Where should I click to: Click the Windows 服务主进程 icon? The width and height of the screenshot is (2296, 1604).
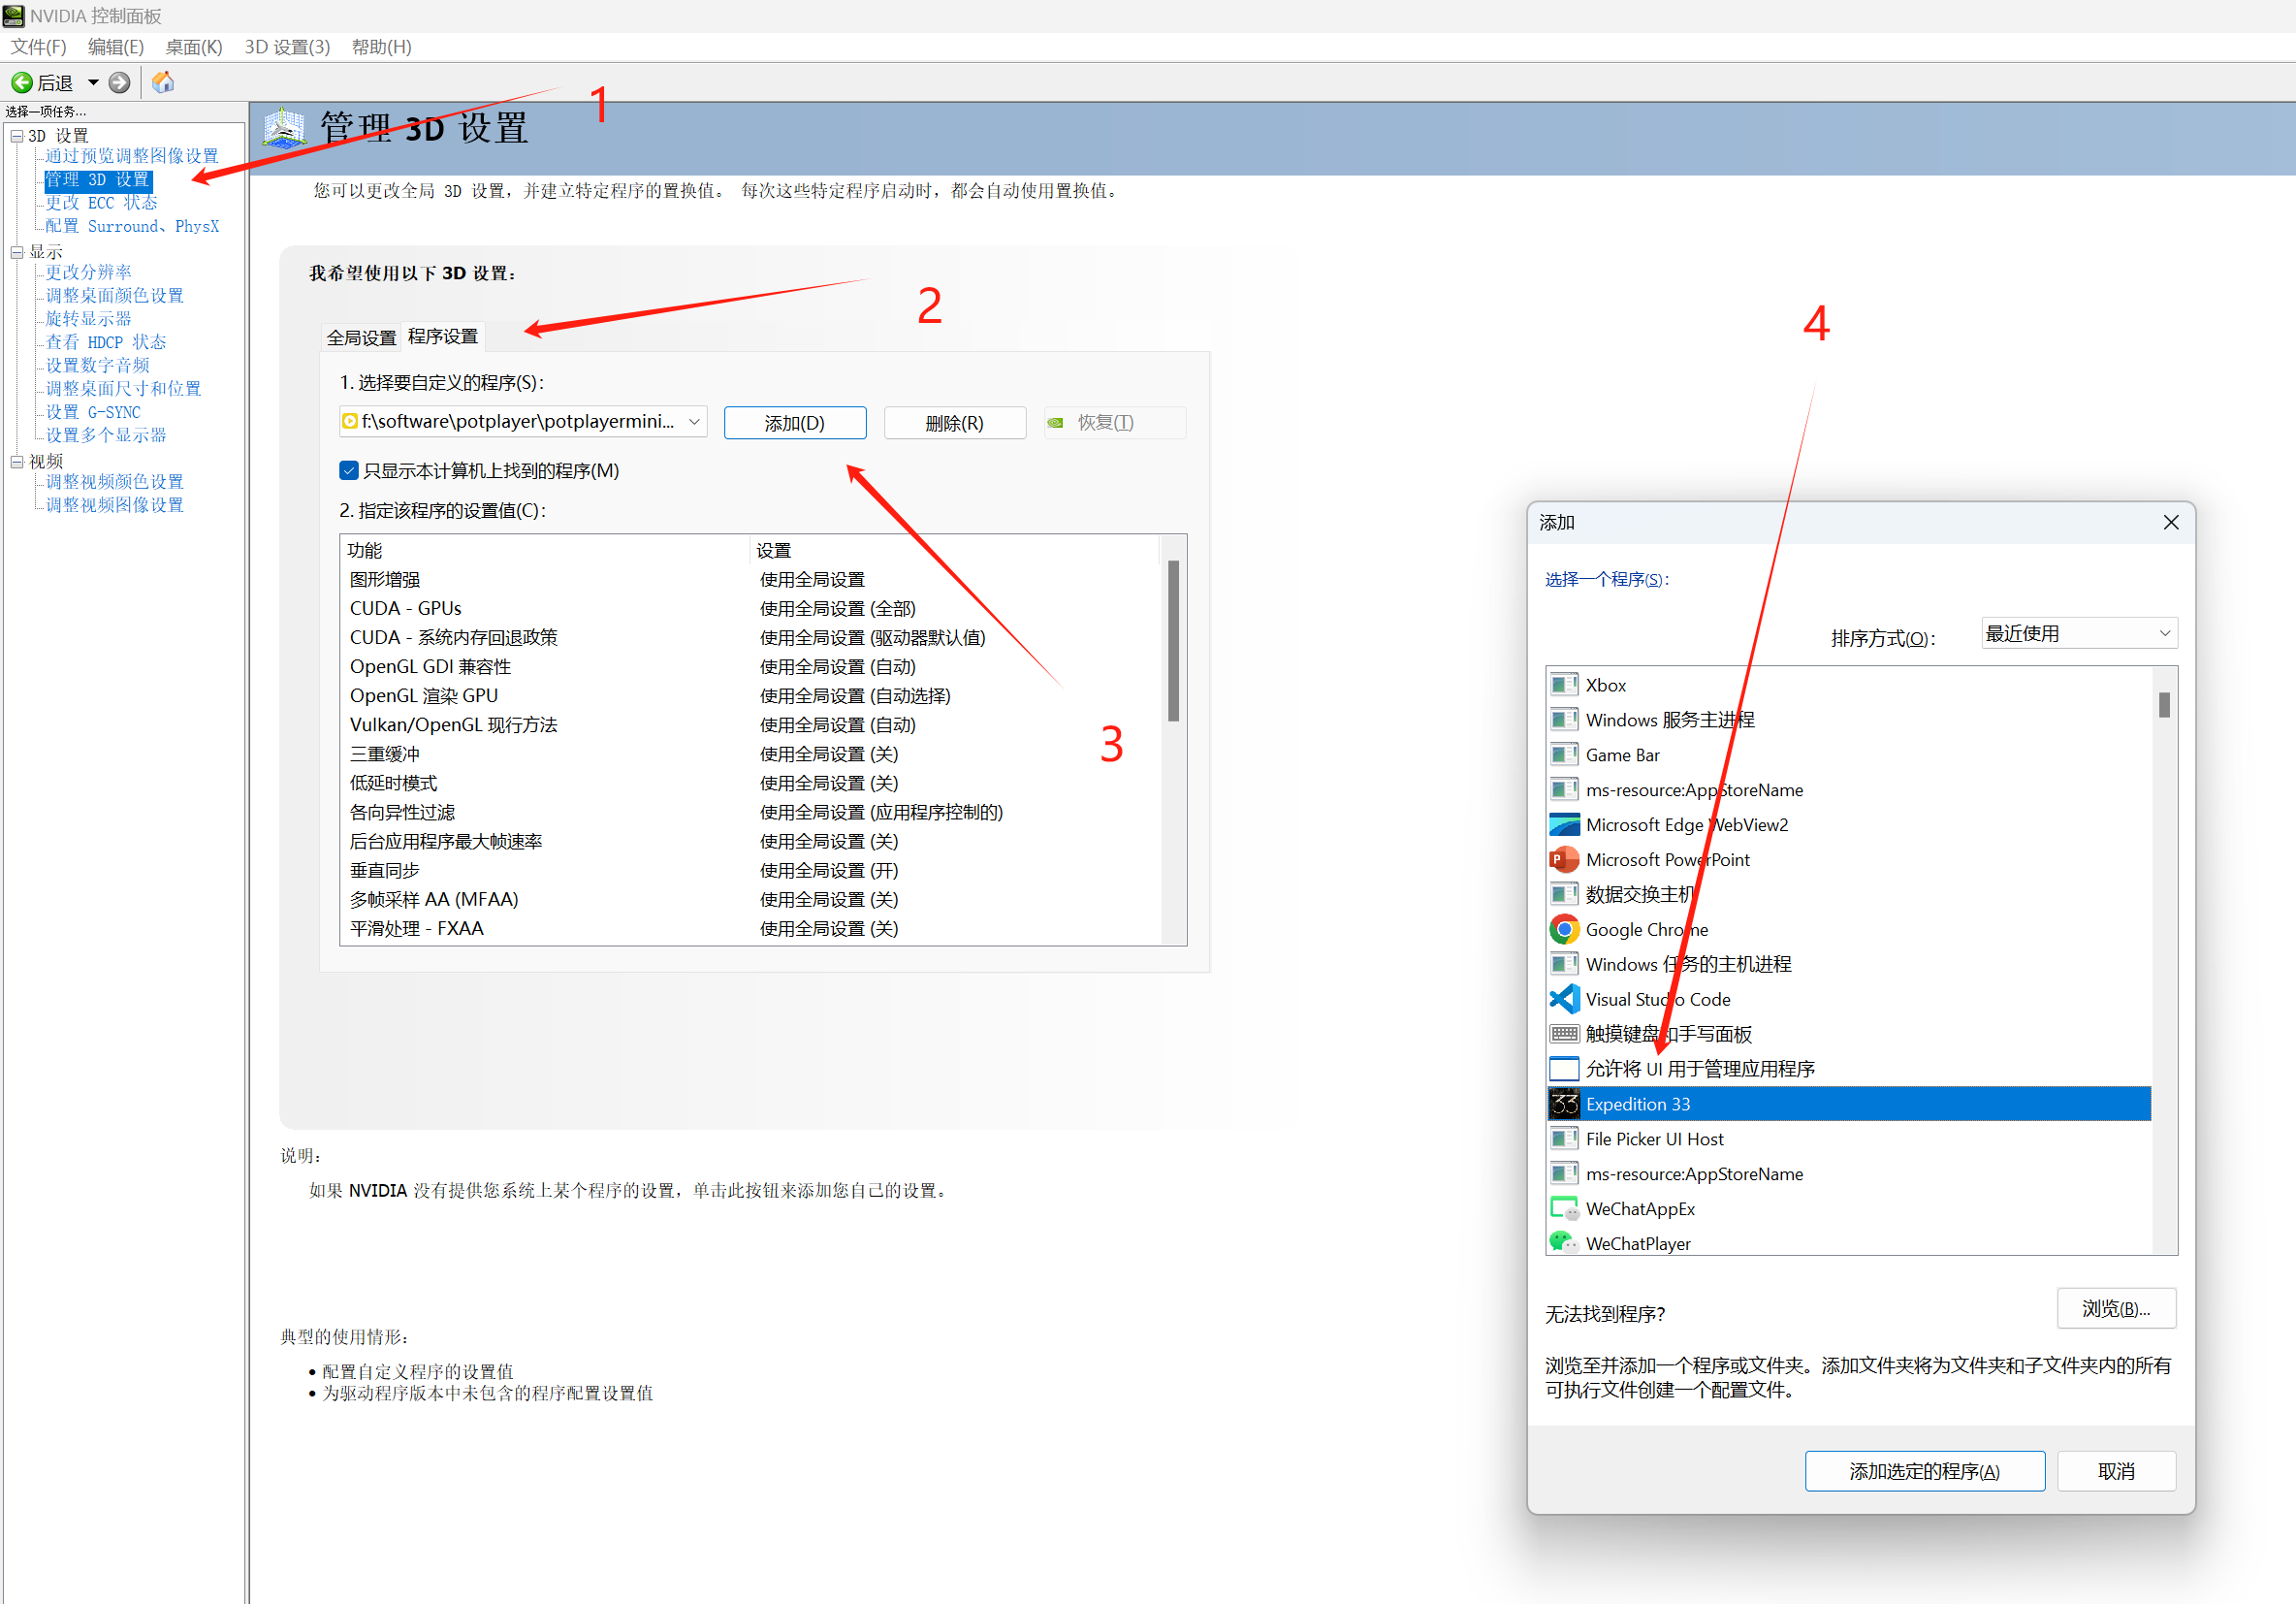coord(1563,720)
